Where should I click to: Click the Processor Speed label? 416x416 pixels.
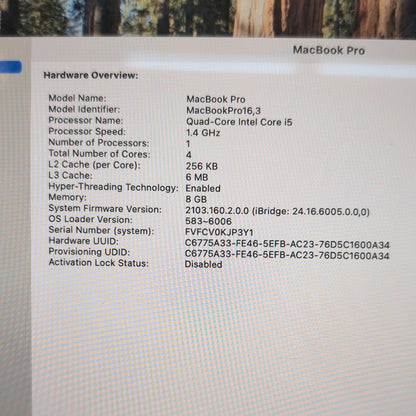coord(87,131)
